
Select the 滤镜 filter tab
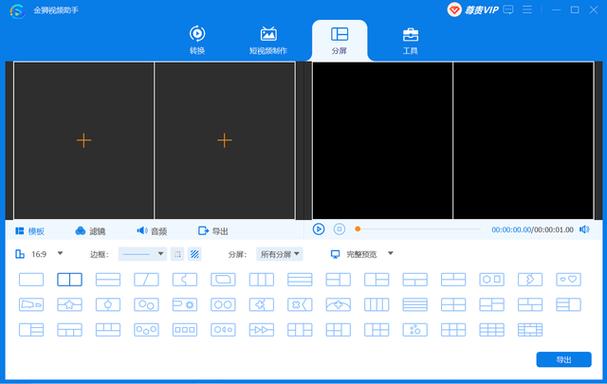pyautogui.click(x=90, y=231)
